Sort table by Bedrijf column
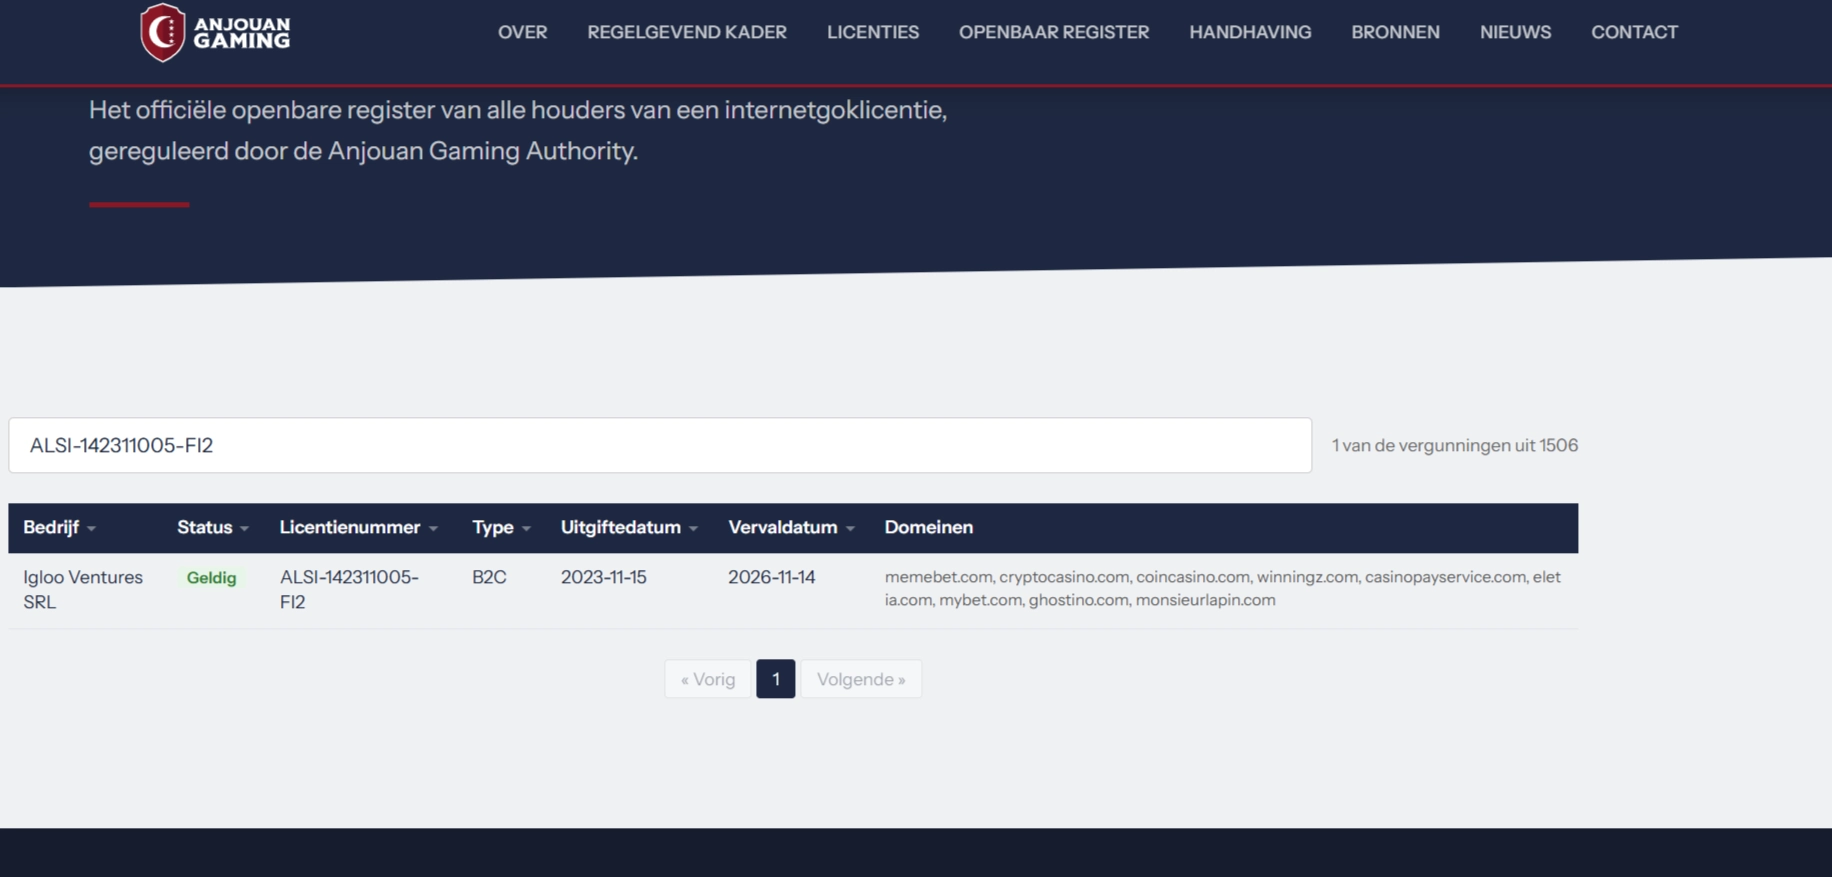The image size is (1832, 877). [x=59, y=527]
